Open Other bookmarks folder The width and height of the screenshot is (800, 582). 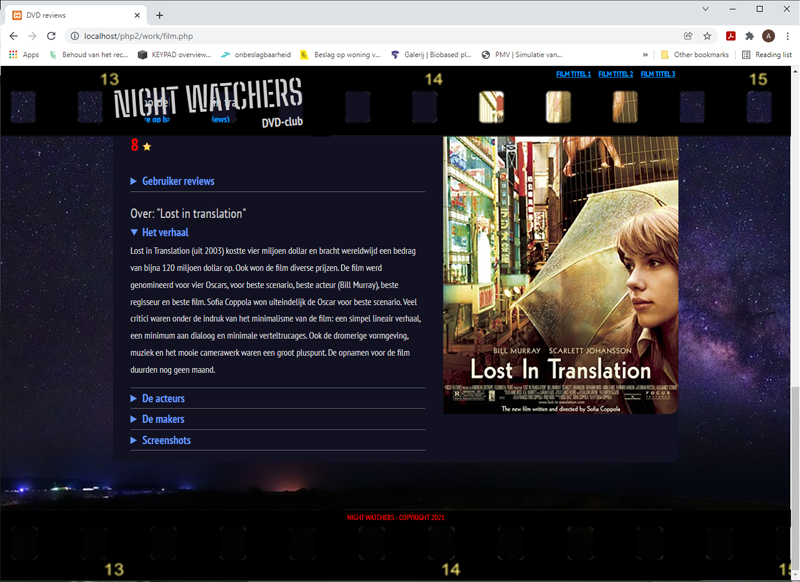(x=694, y=55)
